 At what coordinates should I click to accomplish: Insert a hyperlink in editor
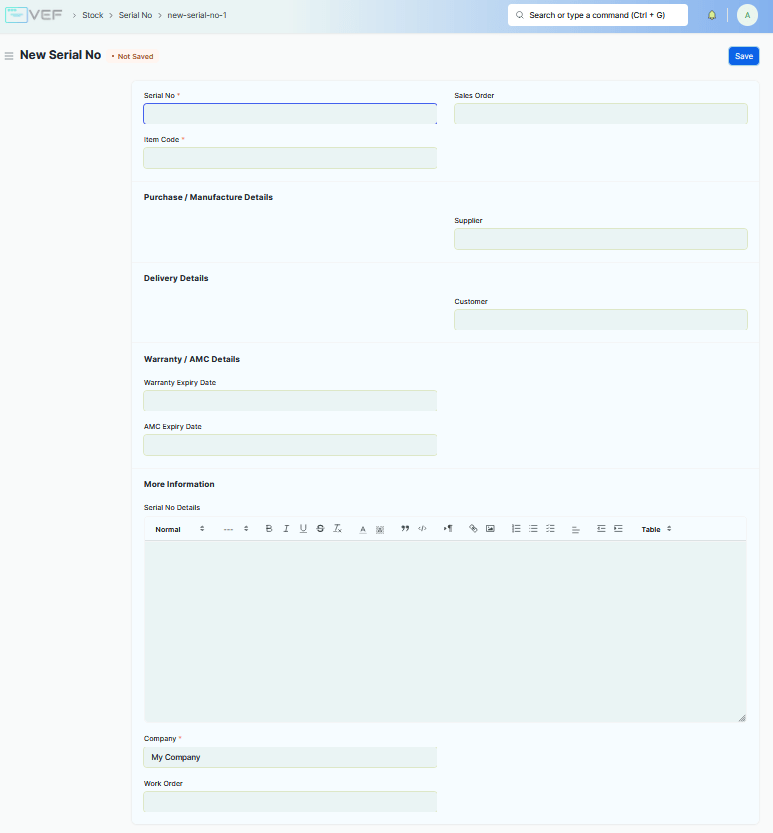[x=473, y=529]
